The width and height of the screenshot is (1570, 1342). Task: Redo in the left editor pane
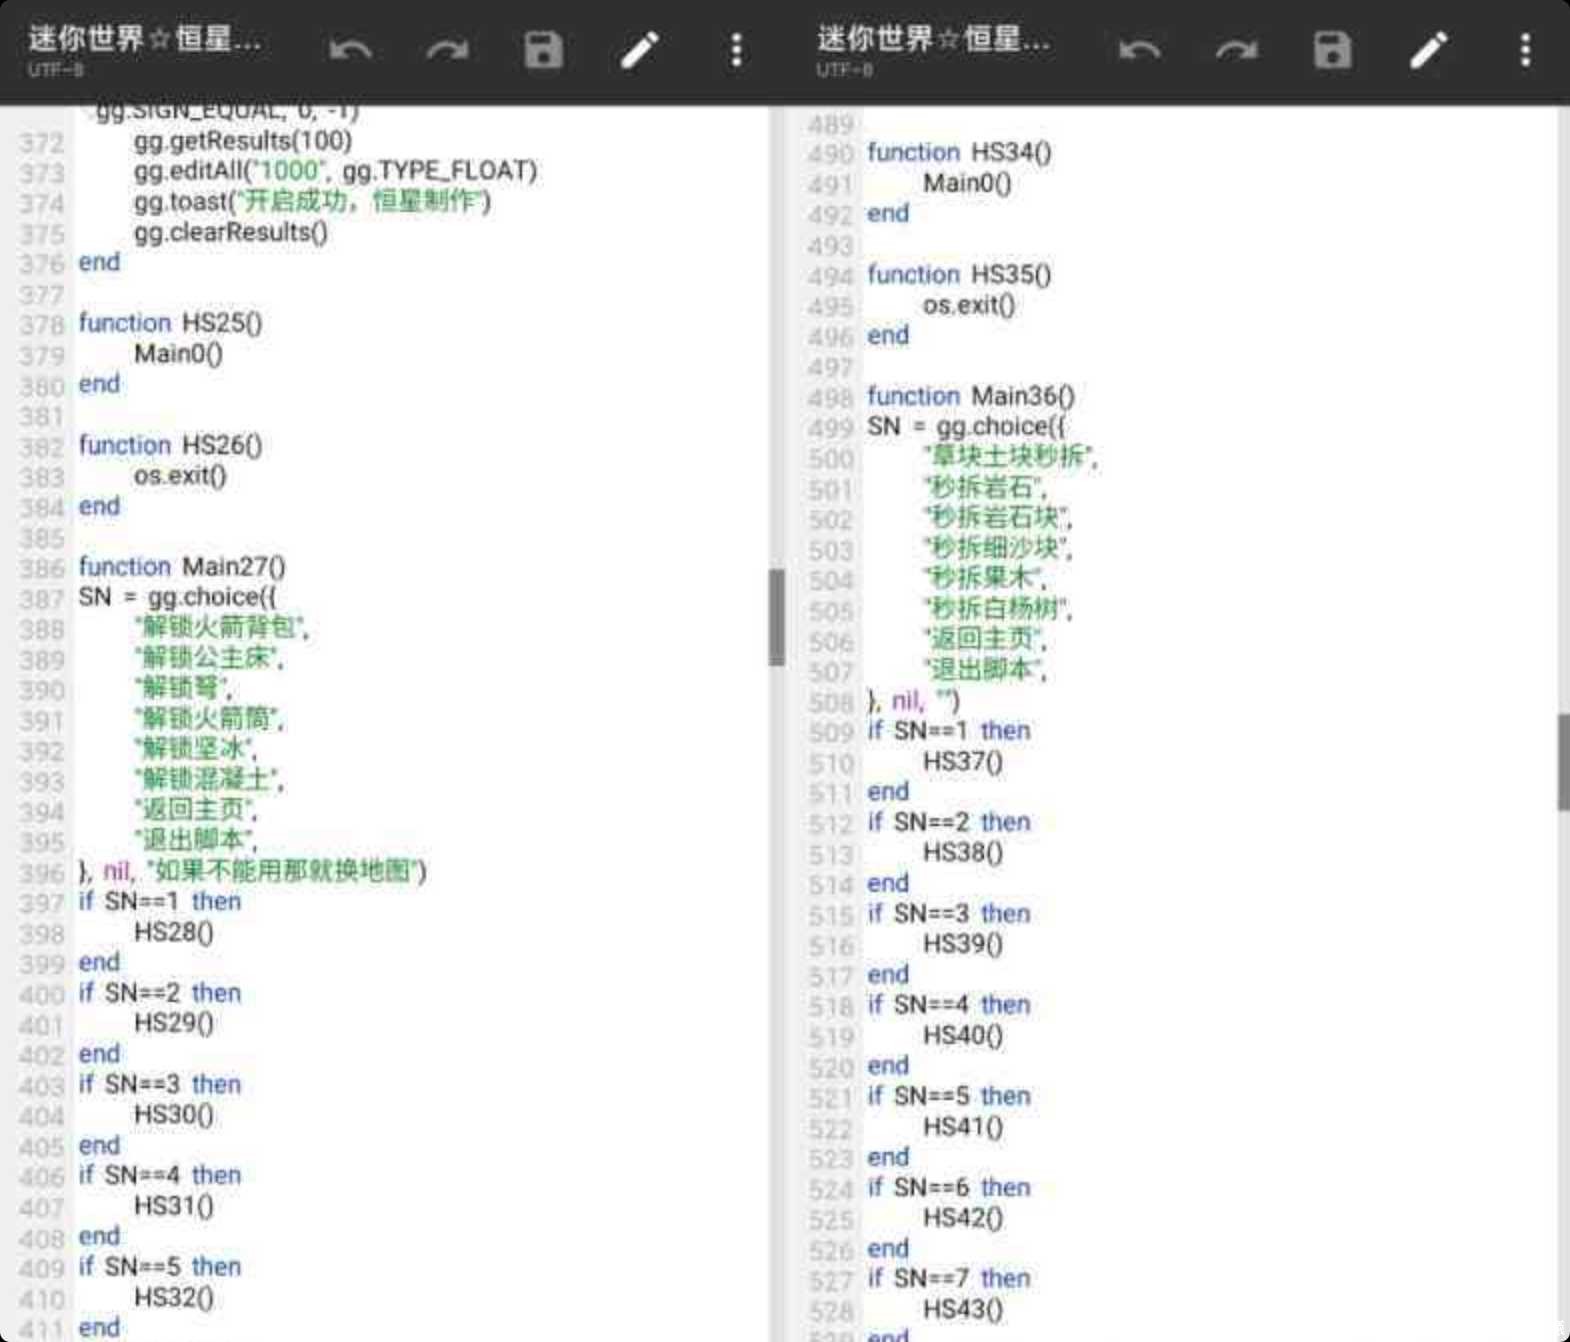click(447, 49)
